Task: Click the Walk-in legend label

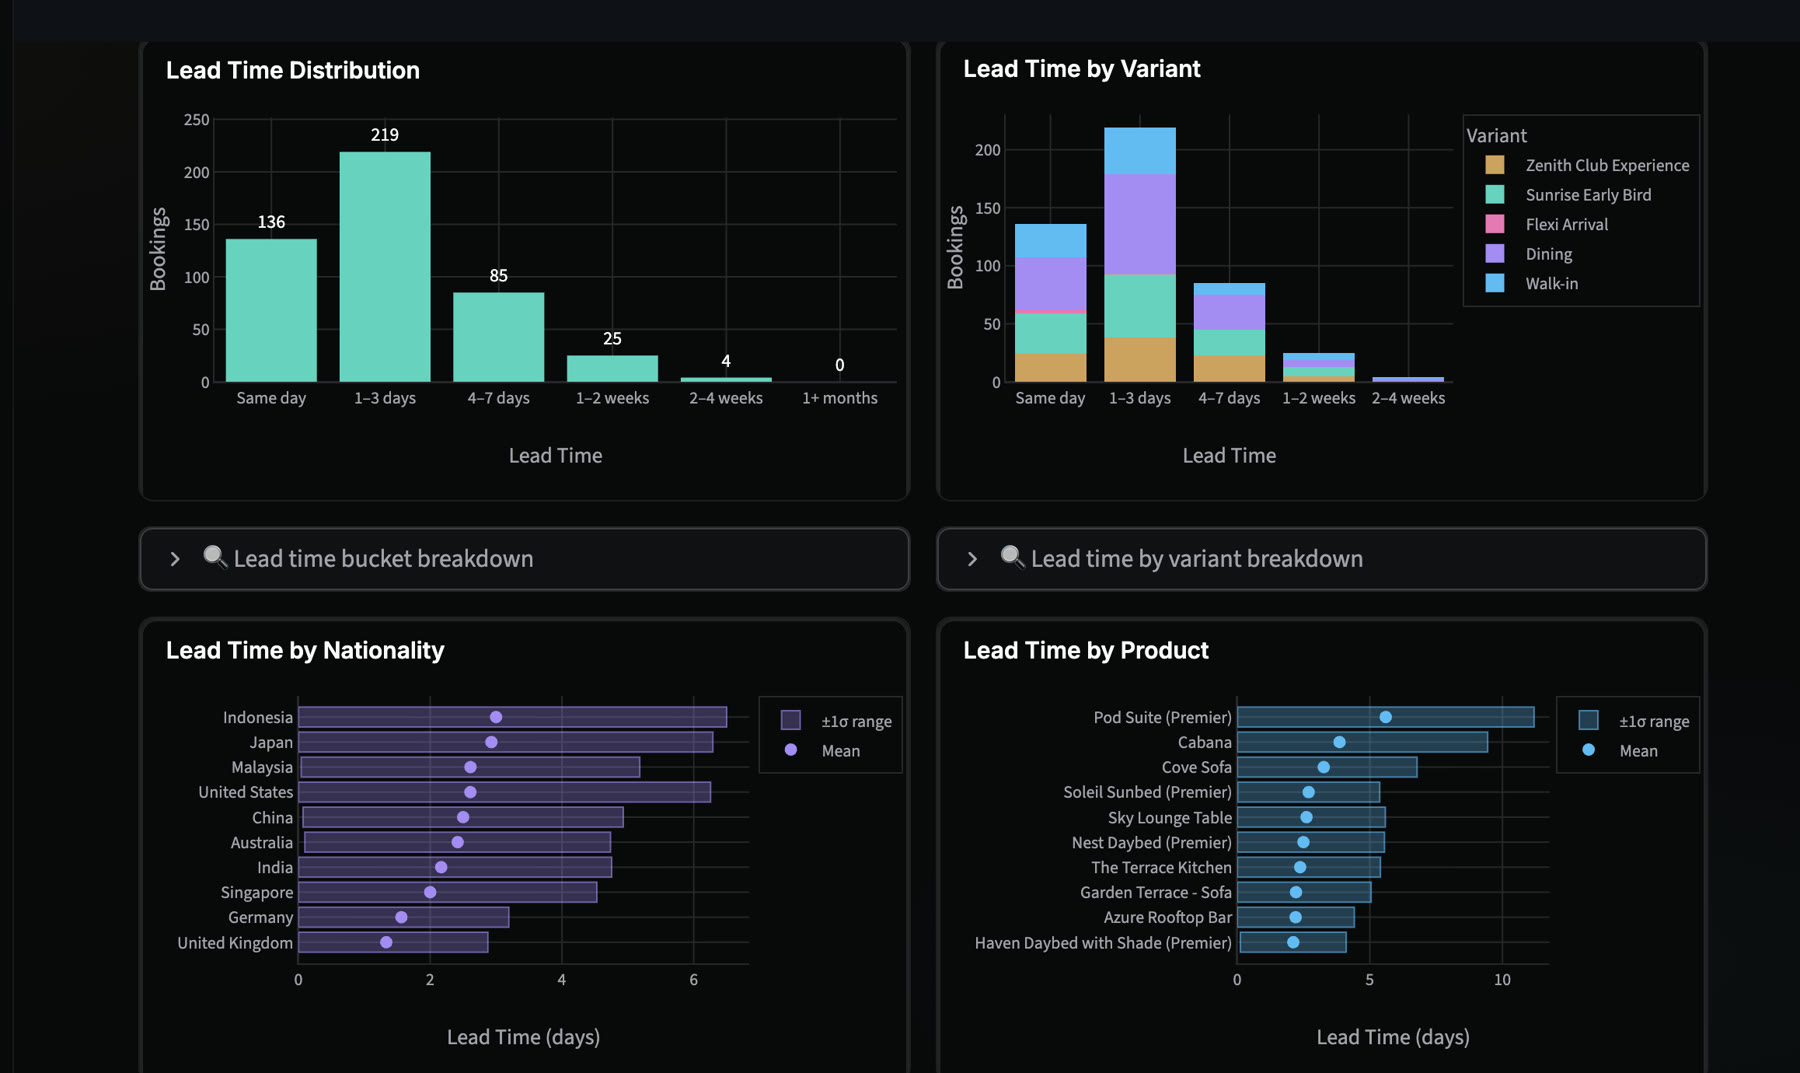Action: (1552, 283)
